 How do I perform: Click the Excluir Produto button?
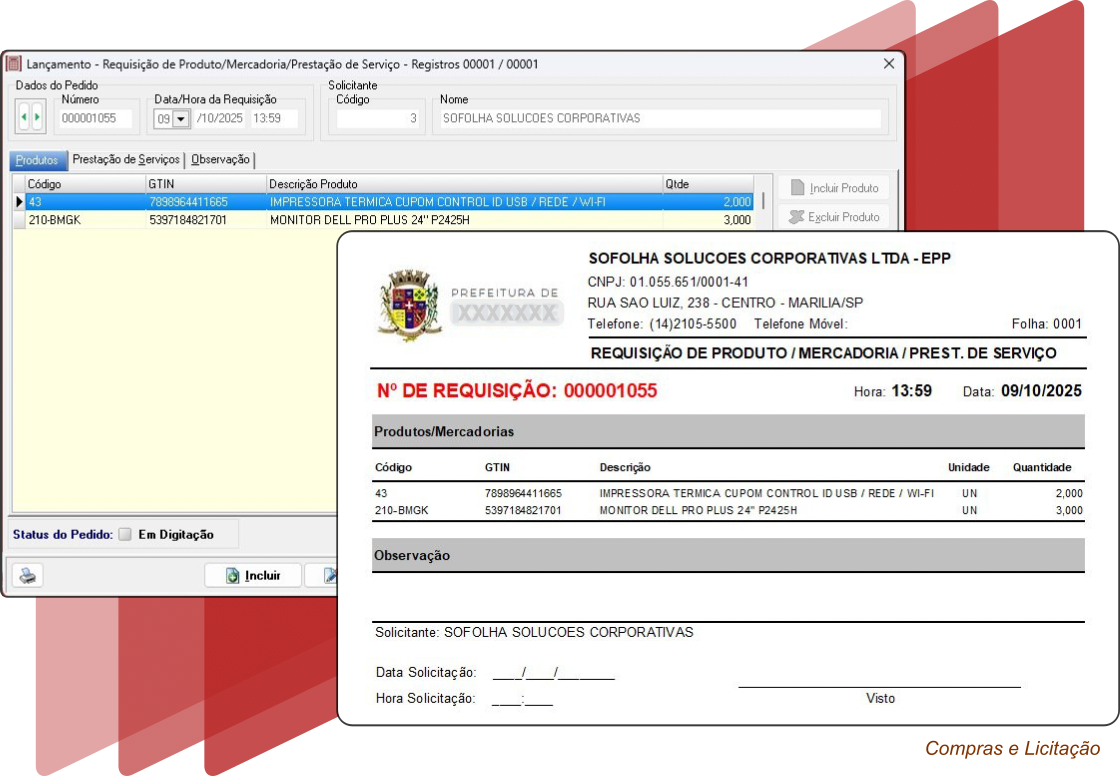(x=834, y=217)
